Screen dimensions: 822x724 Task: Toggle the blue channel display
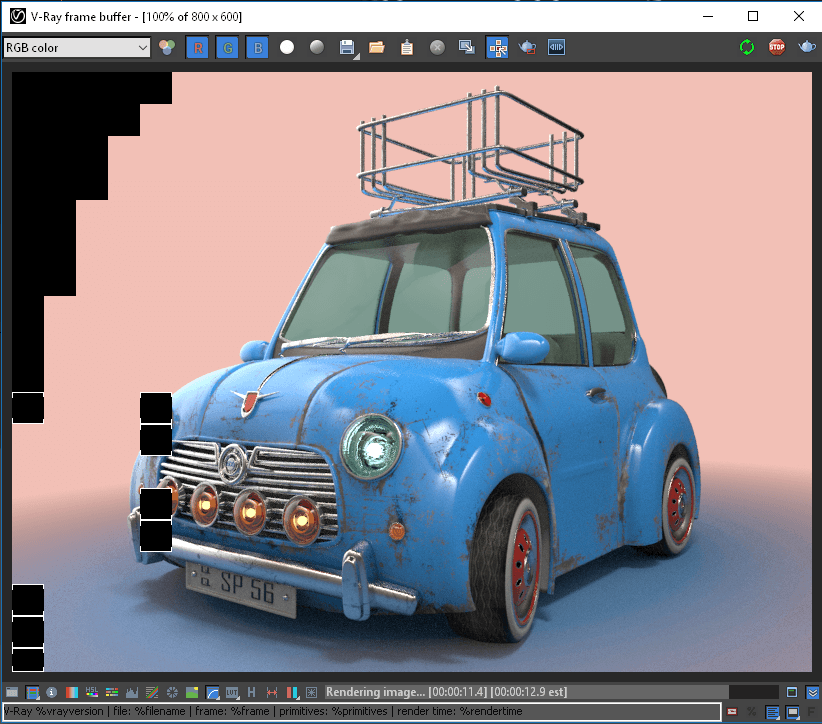point(257,47)
